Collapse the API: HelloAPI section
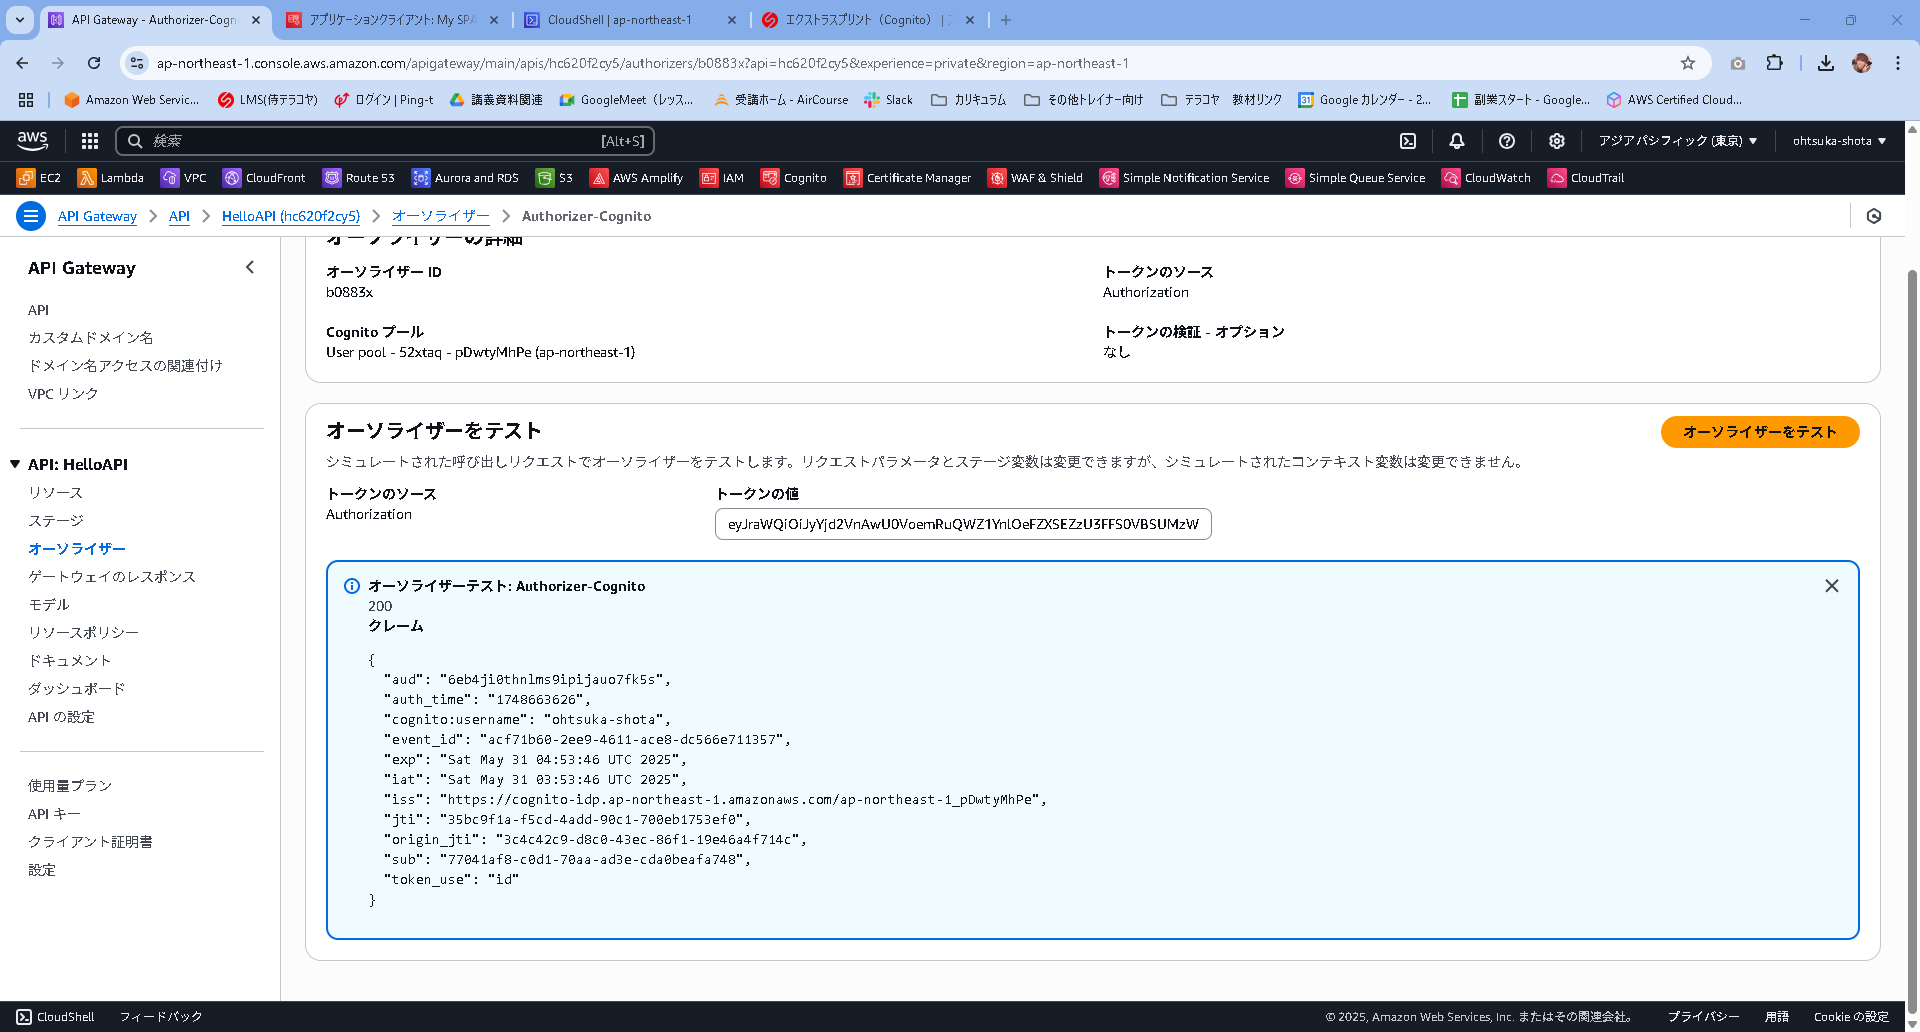 tap(14, 464)
